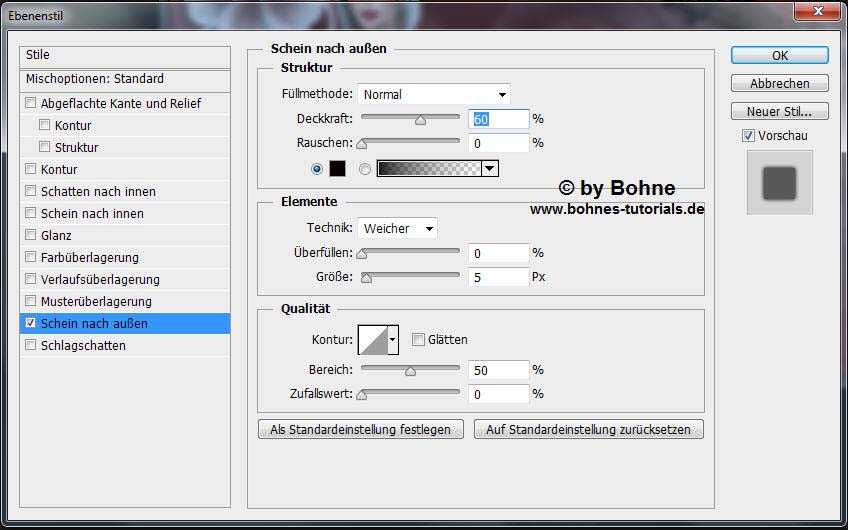Image resolution: width=848 pixels, height=530 pixels.
Task: Click Als Standardeinstellung festlegen button
Action: pos(360,429)
